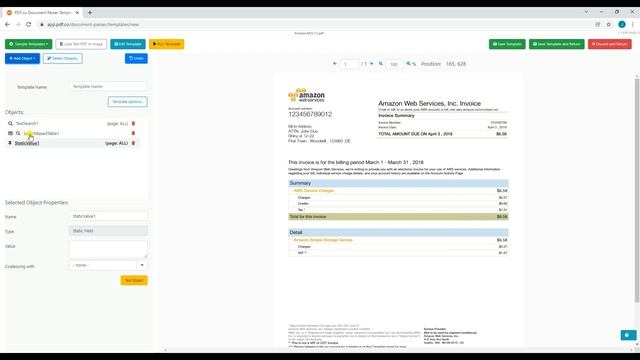
Task: Click the zoom percentage input field
Action: (394, 64)
